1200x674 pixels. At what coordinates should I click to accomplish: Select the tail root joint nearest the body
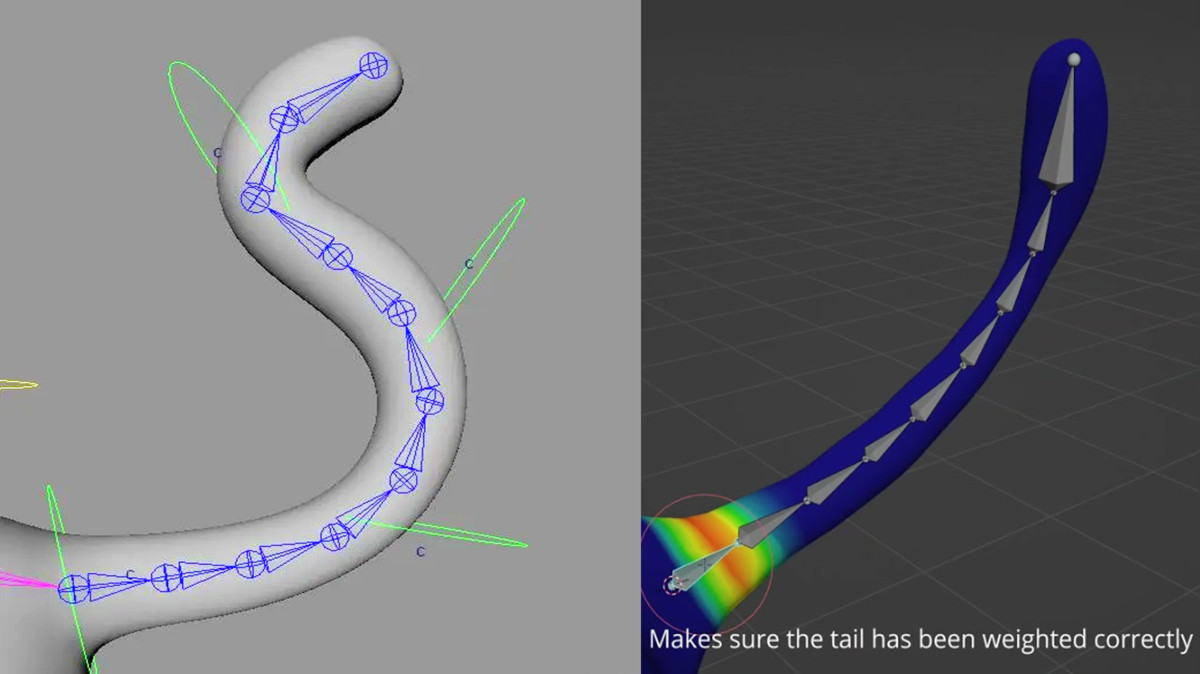tap(72, 589)
